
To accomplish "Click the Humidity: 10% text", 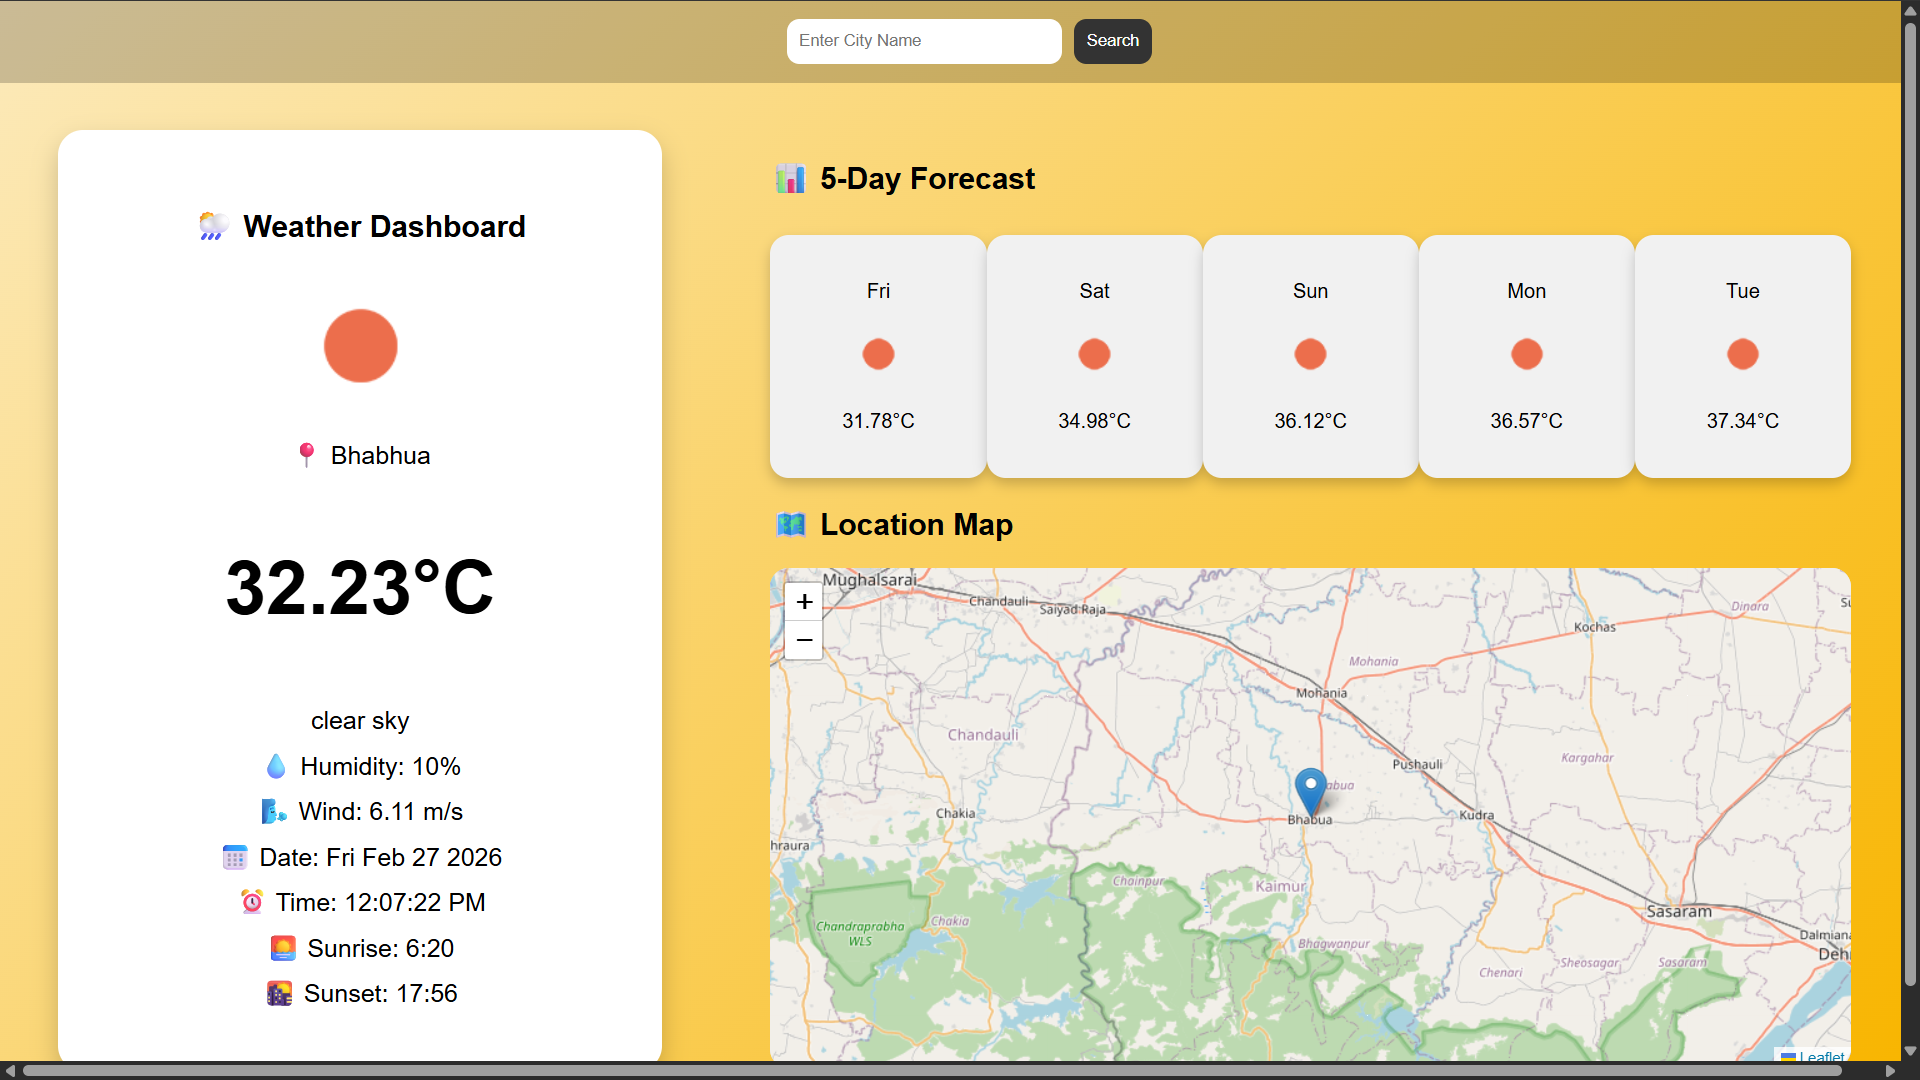I will [380, 767].
